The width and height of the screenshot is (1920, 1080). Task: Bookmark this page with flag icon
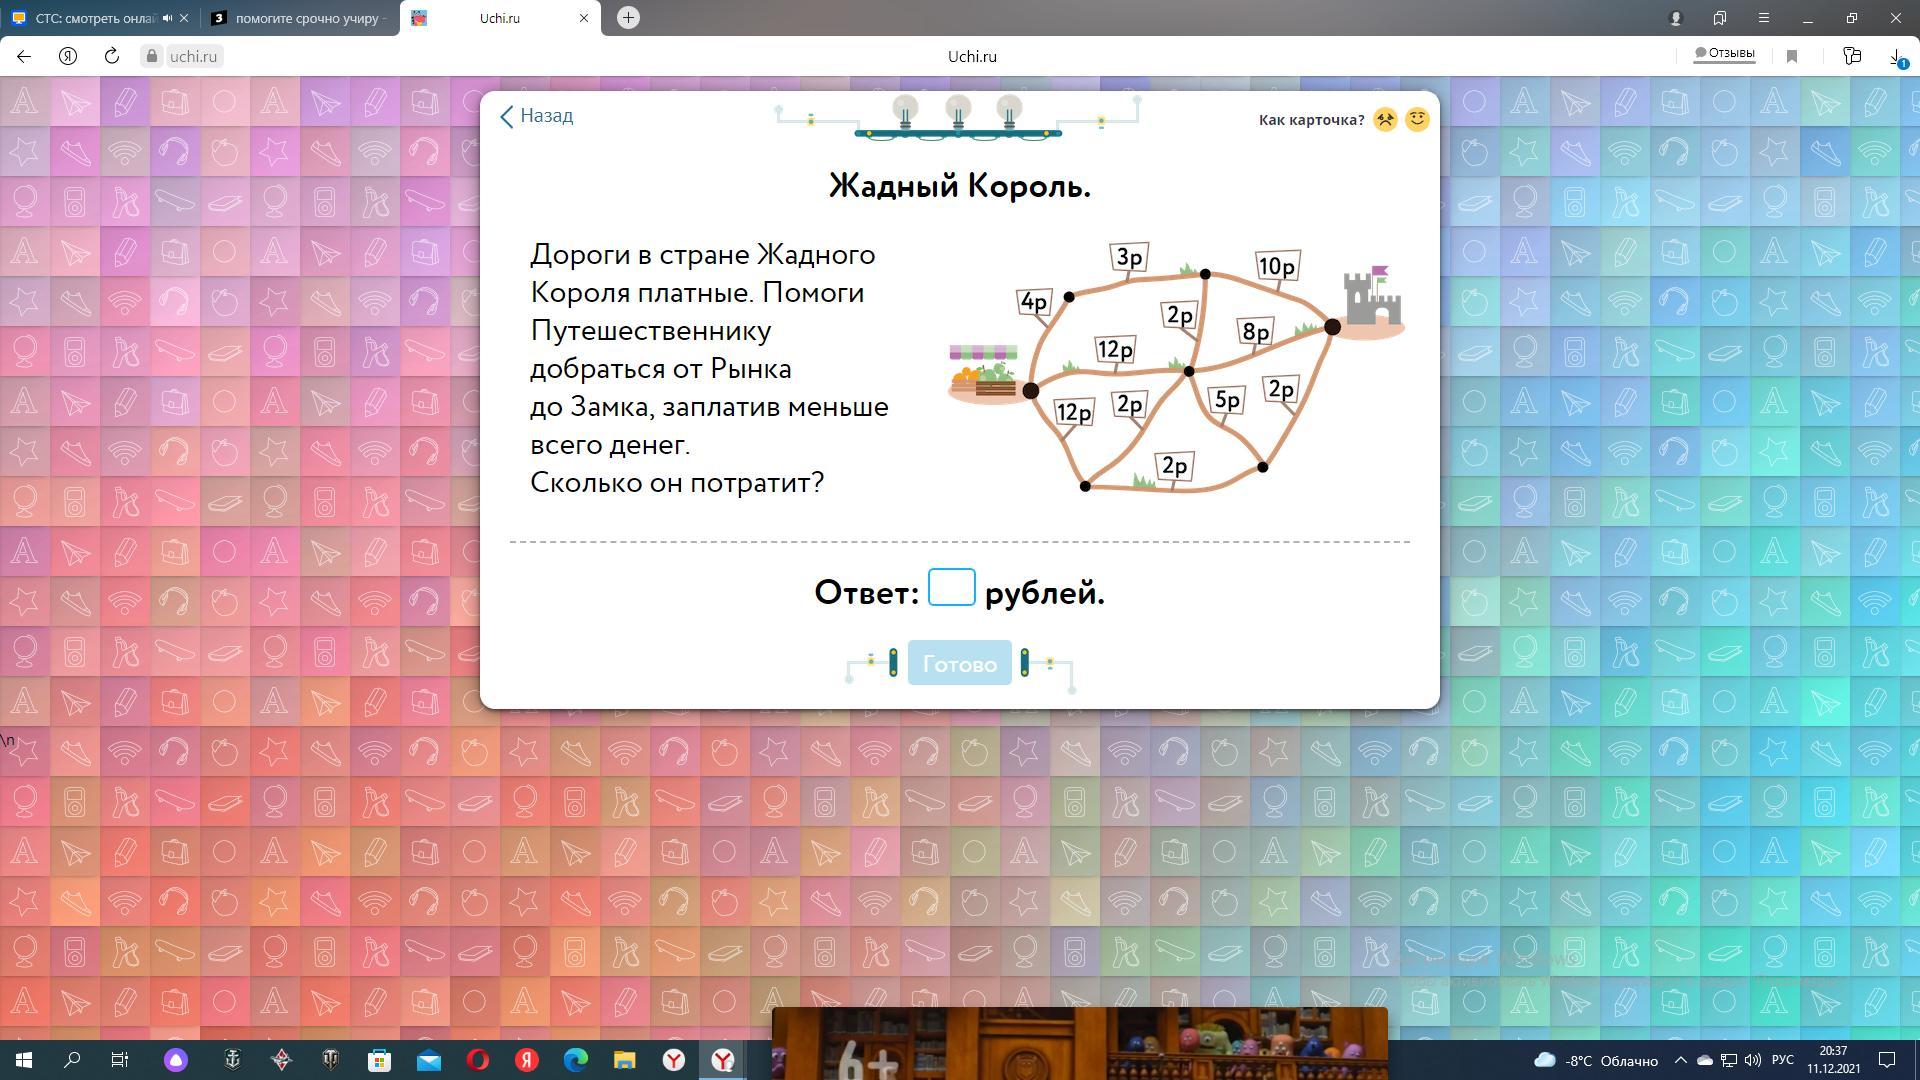coord(1792,56)
